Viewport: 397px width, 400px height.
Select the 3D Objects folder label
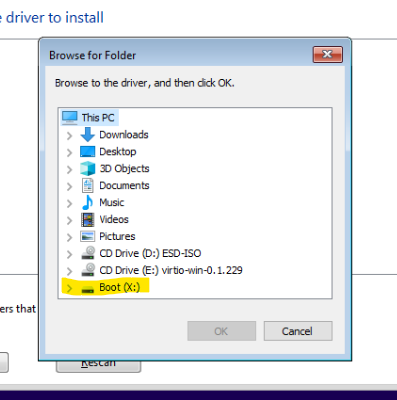[x=124, y=169]
